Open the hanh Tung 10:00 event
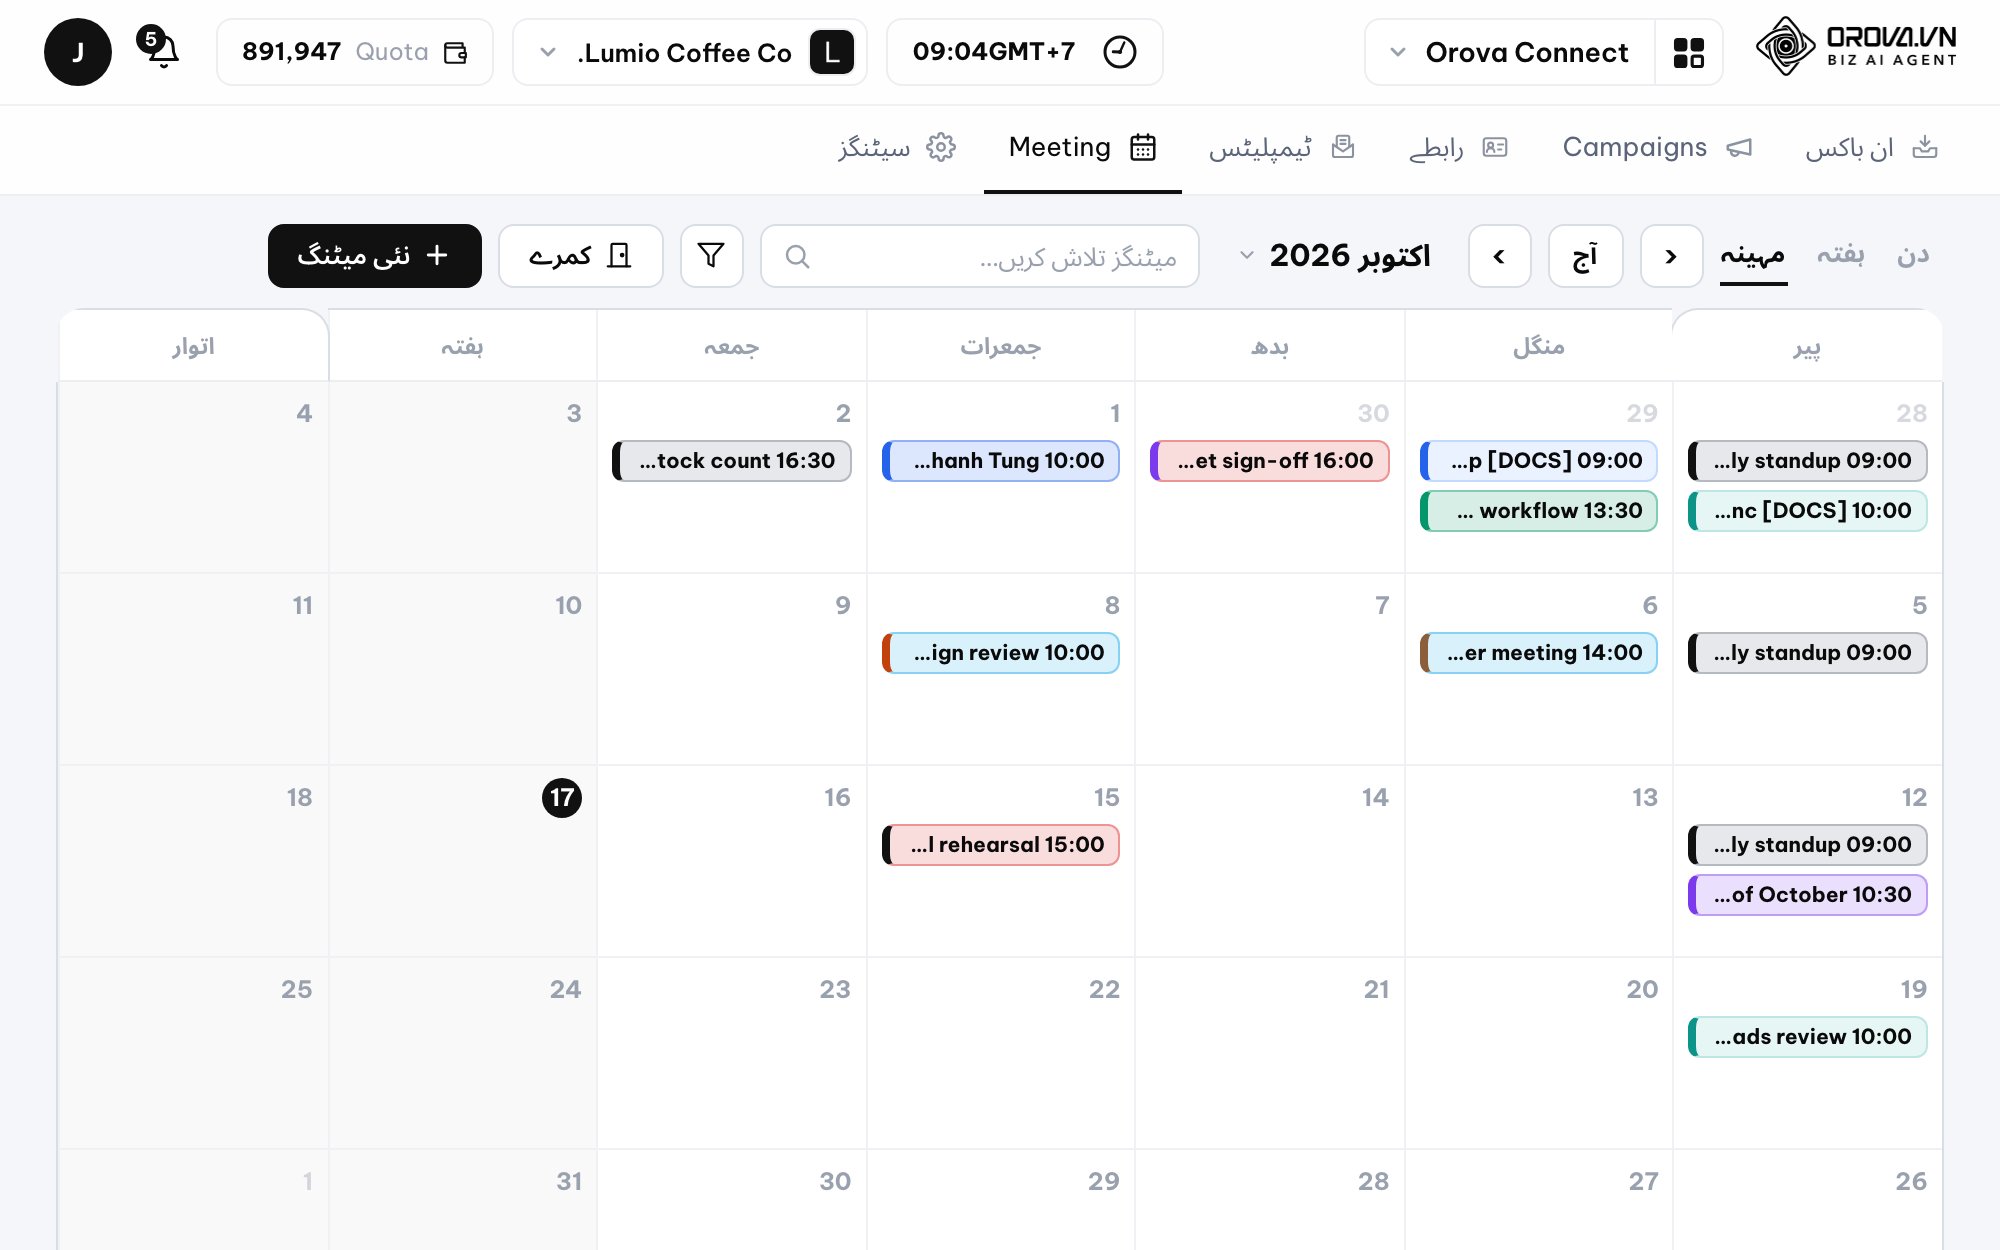 click(x=1001, y=461)
